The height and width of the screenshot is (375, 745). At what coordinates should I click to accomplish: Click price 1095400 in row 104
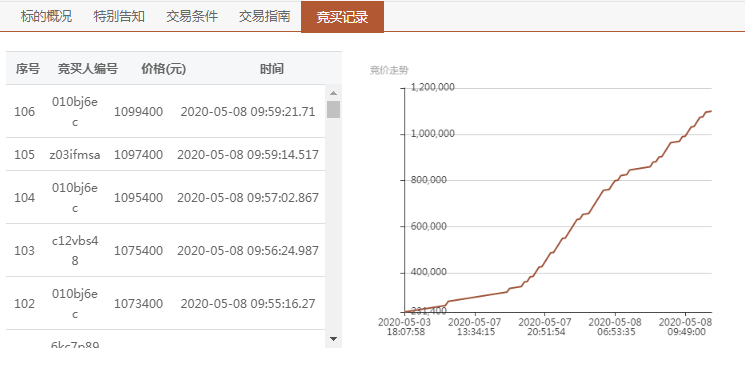point(138,197)
